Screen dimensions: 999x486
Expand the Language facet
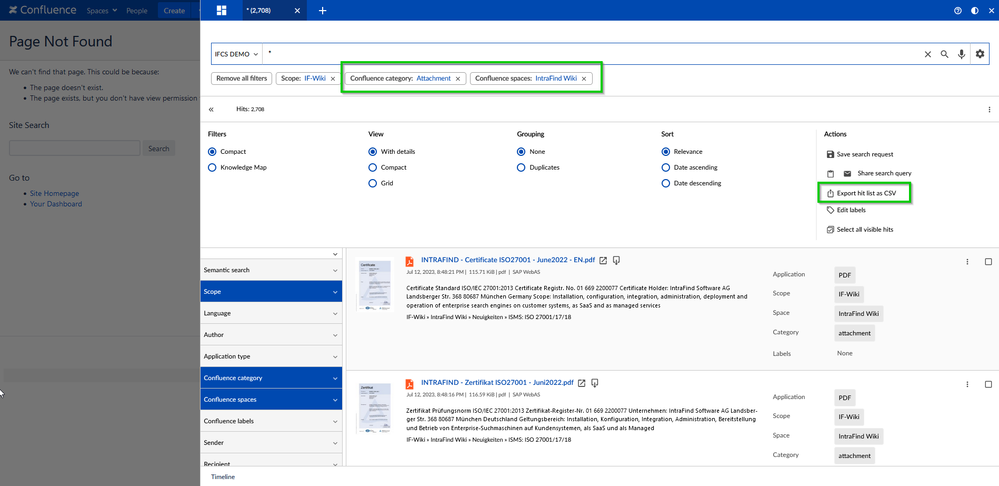tap(270, 313)
